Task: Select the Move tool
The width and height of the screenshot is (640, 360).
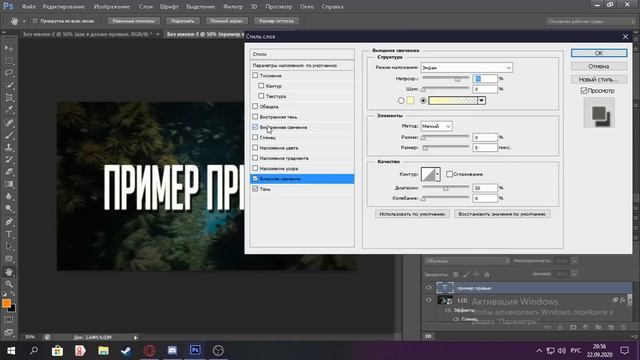Action: tap(9, 48)
